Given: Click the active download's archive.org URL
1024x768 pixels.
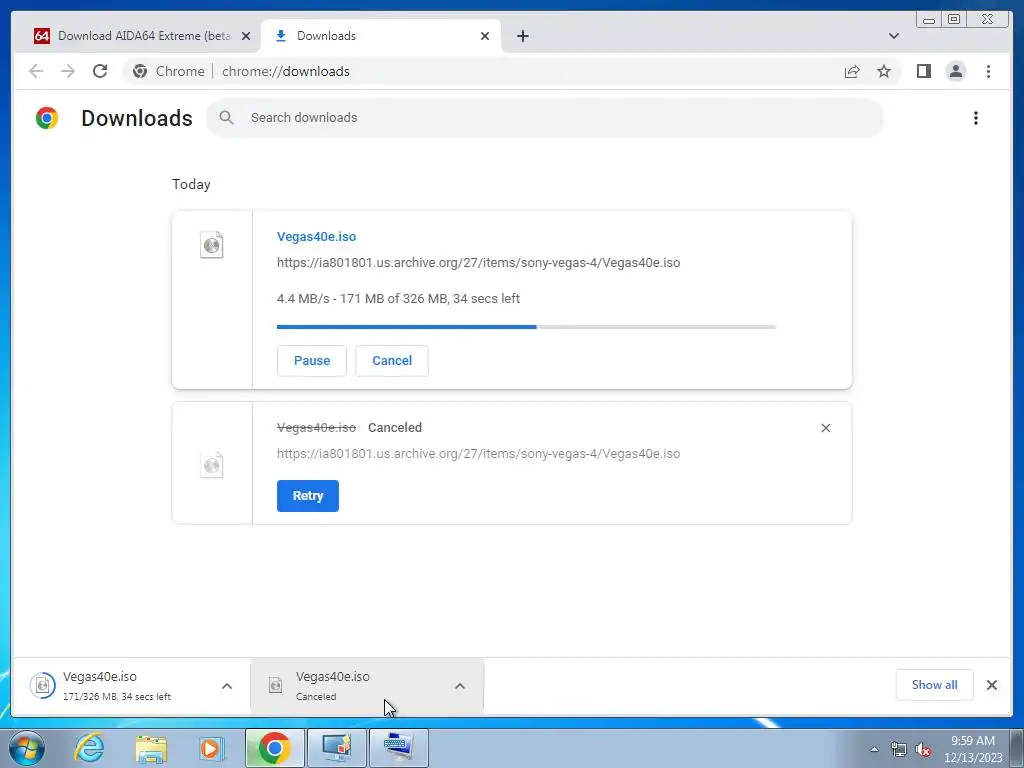Looking at the screenshot, I should pyautogui.click(x=478, y=263).
